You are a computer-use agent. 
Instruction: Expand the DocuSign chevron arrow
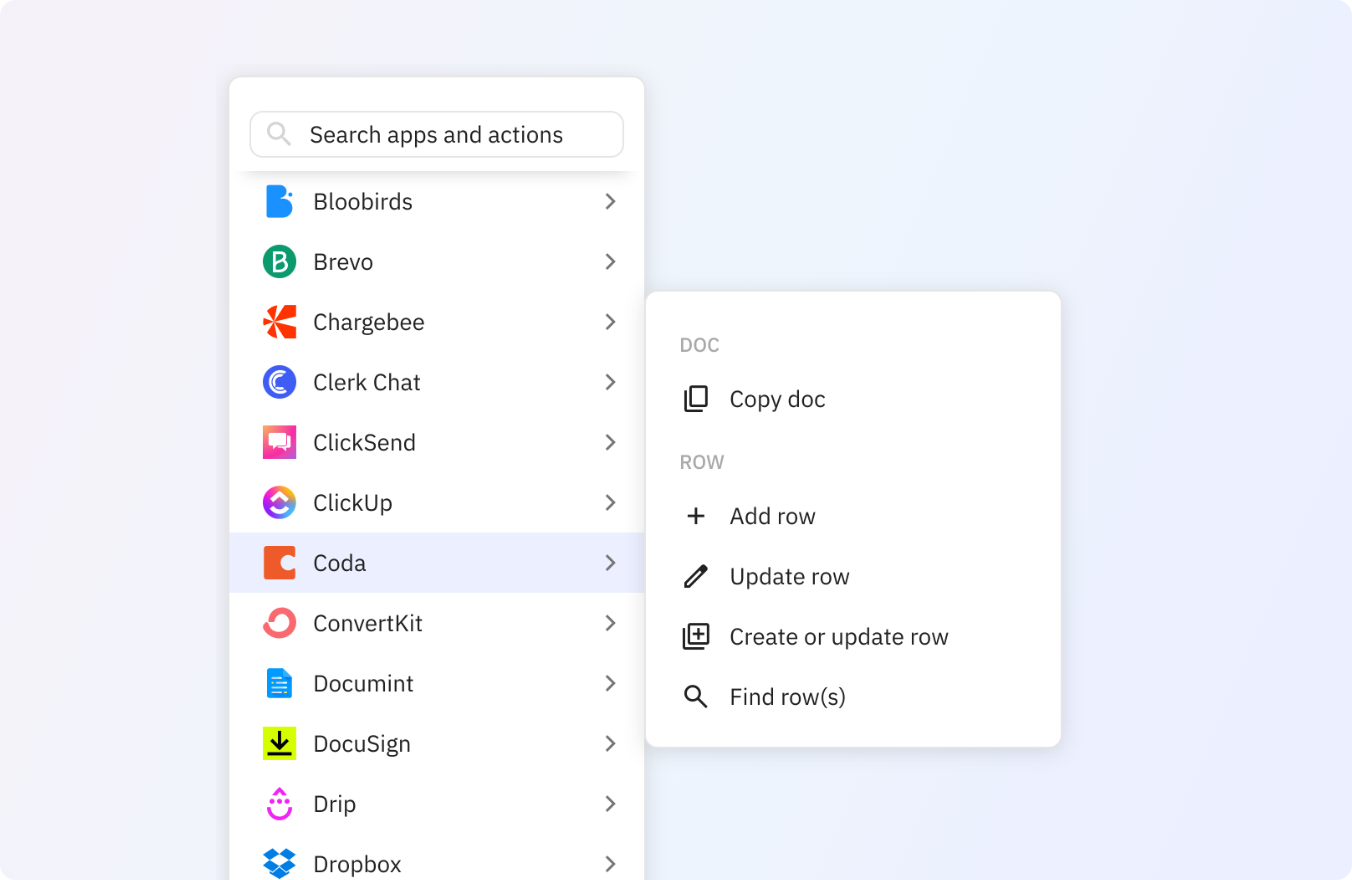click(x=610, y=743)
